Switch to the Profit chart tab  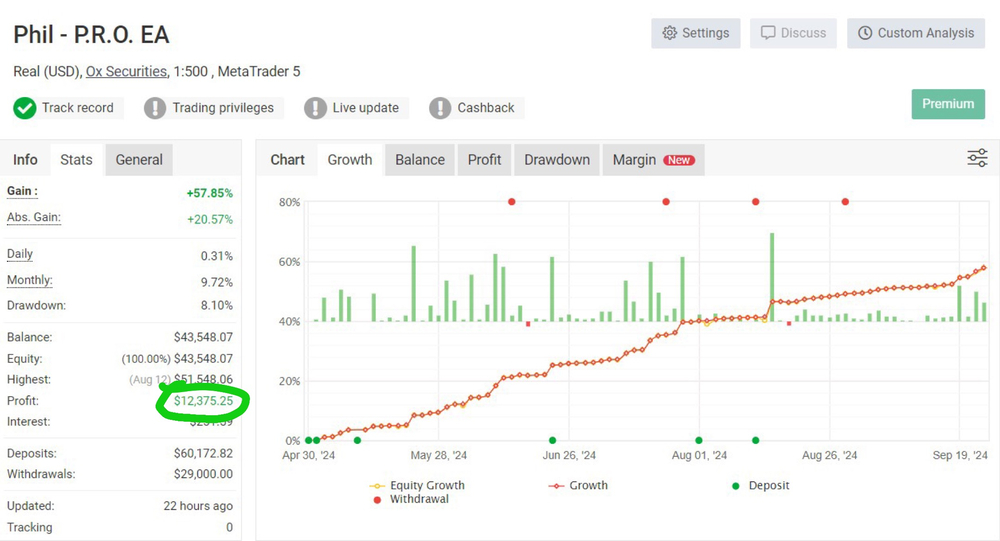(x=484, y=159)
